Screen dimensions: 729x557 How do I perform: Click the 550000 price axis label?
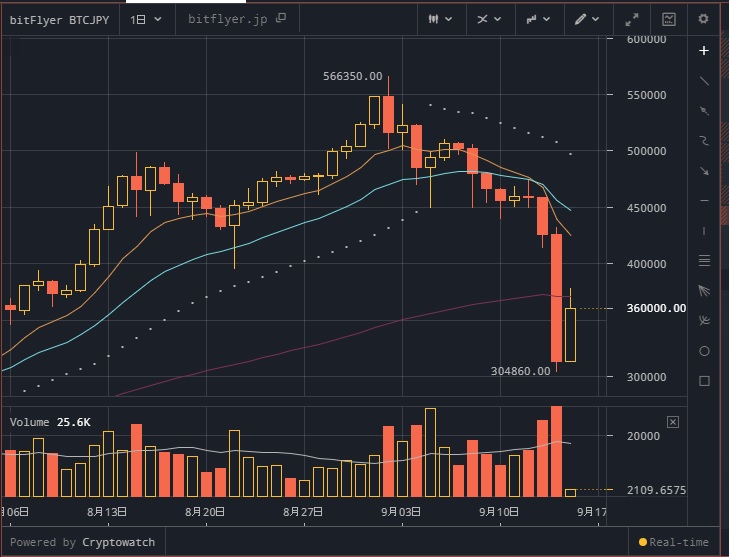[x=646, y=95]
